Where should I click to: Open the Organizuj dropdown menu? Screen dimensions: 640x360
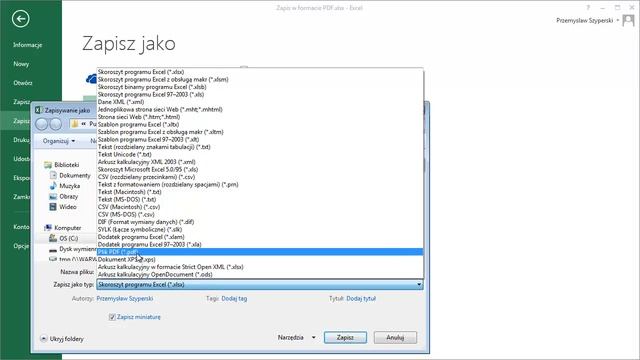[59, 141]
